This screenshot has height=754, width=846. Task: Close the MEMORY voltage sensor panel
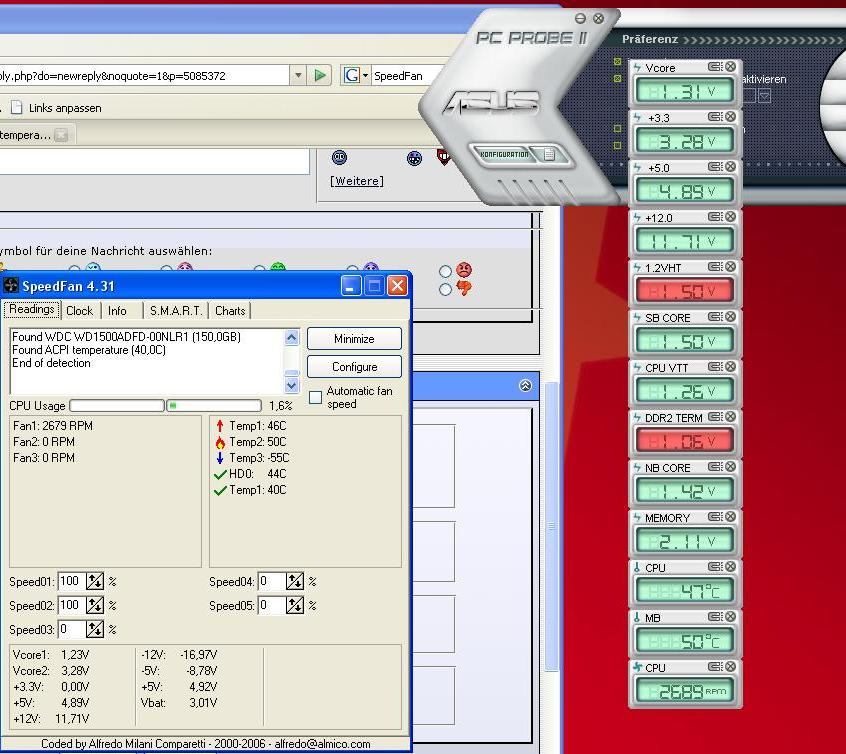tap(731, 517)
